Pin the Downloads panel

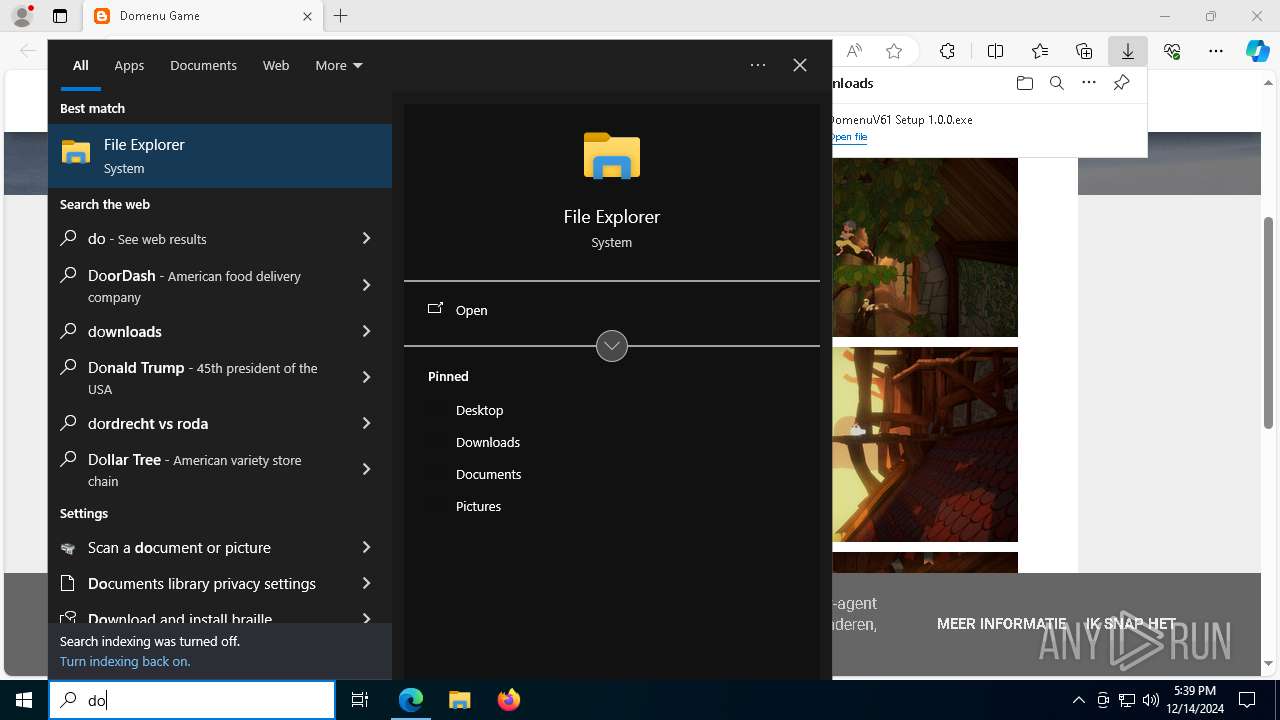tap(1121, 83)
